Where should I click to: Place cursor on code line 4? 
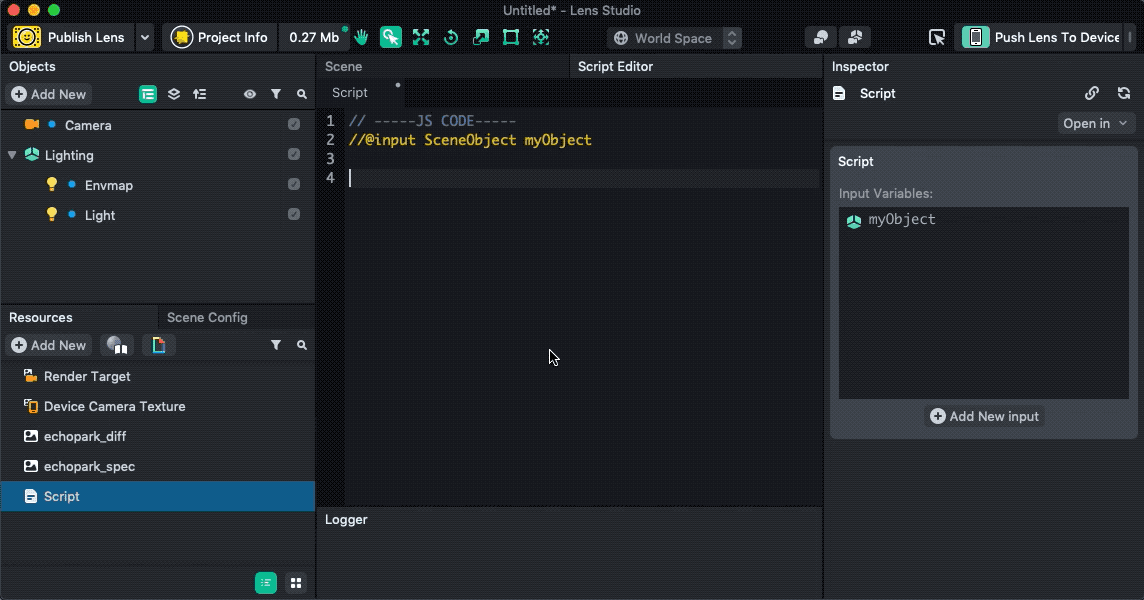[584, 178]
